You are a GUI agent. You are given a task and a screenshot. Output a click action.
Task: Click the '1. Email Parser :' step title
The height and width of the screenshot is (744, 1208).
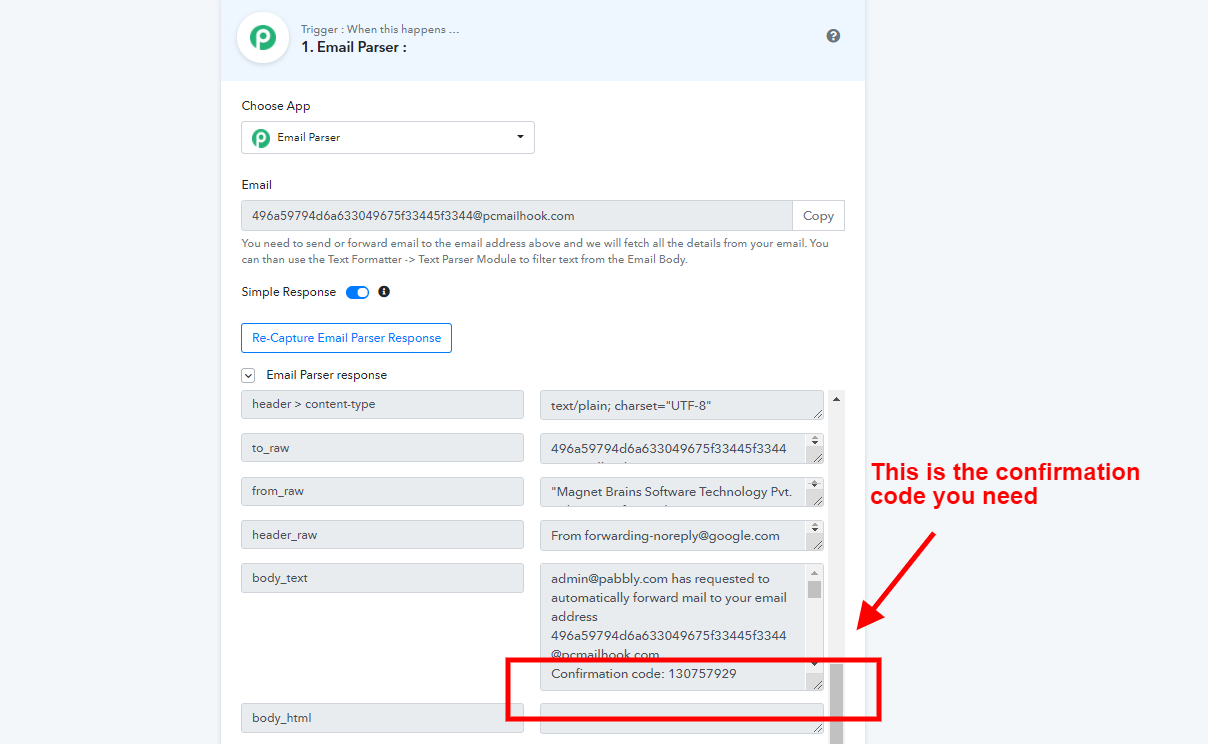coord(354,47)
